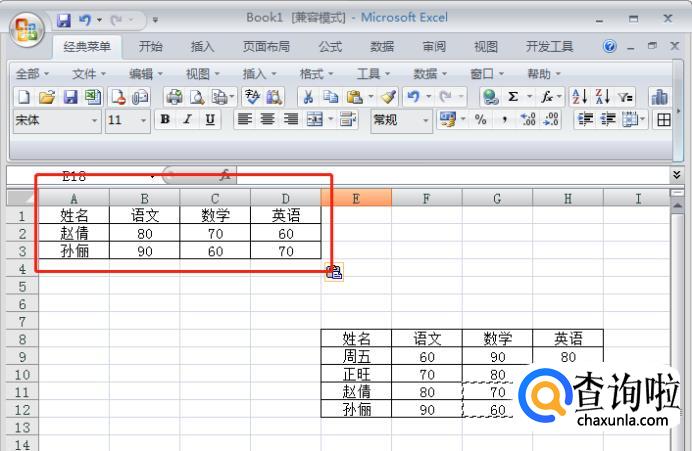Select cell containing 周五

click(x=356, y=356)
